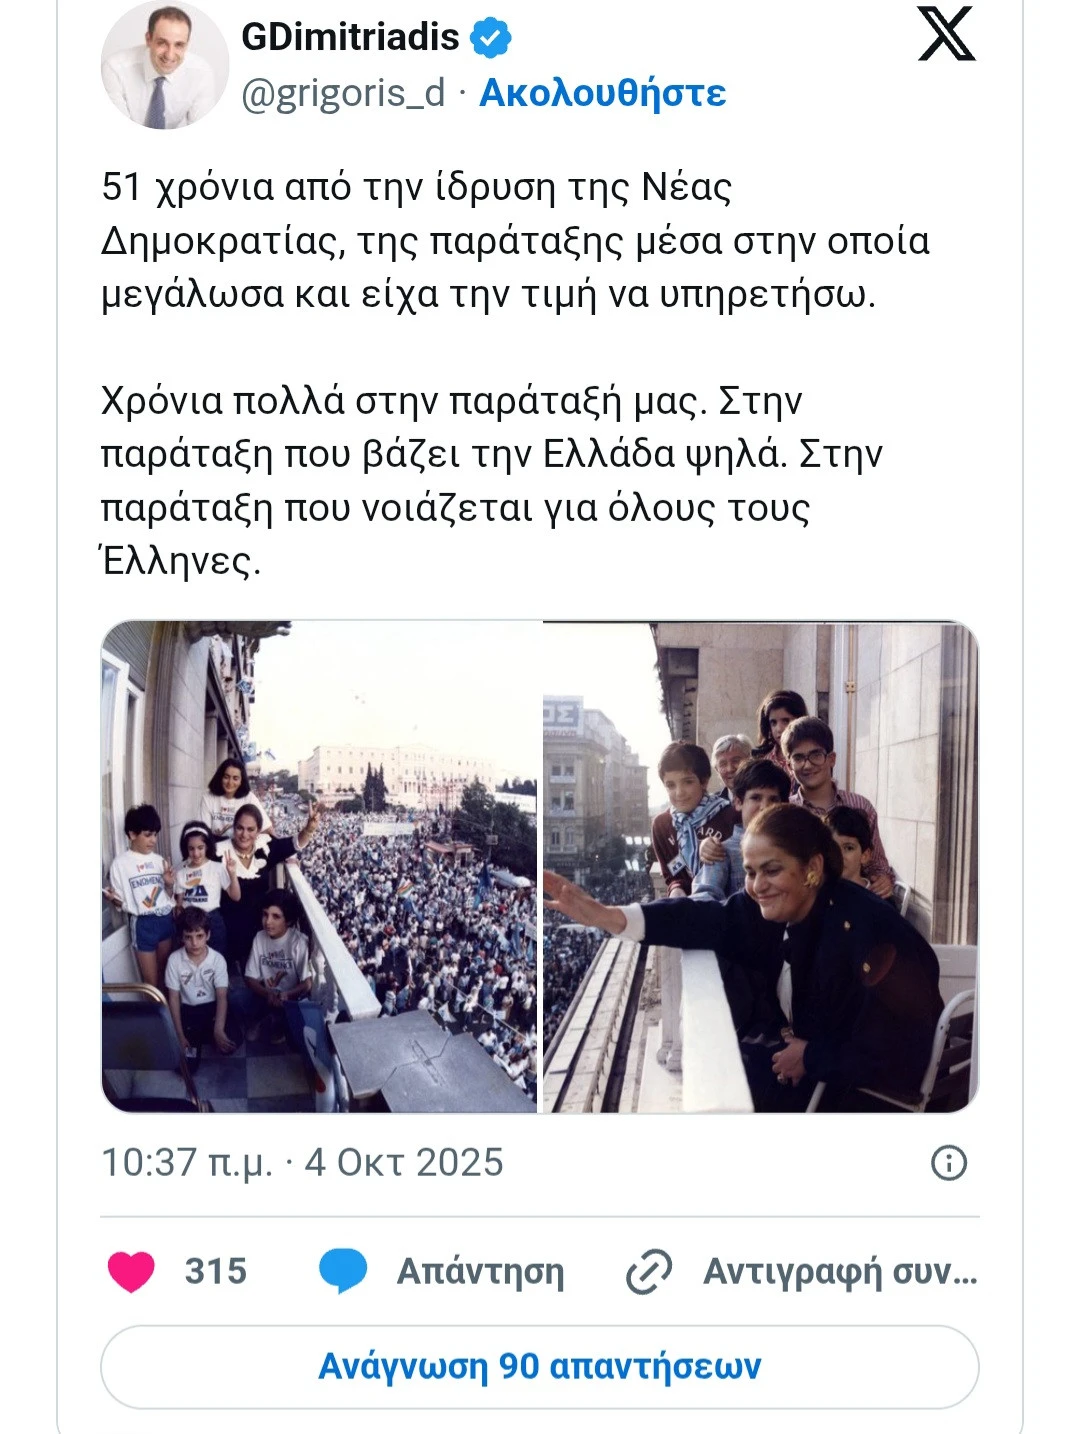
Task: Click the blue verified badge
Action: click(491, 38)
